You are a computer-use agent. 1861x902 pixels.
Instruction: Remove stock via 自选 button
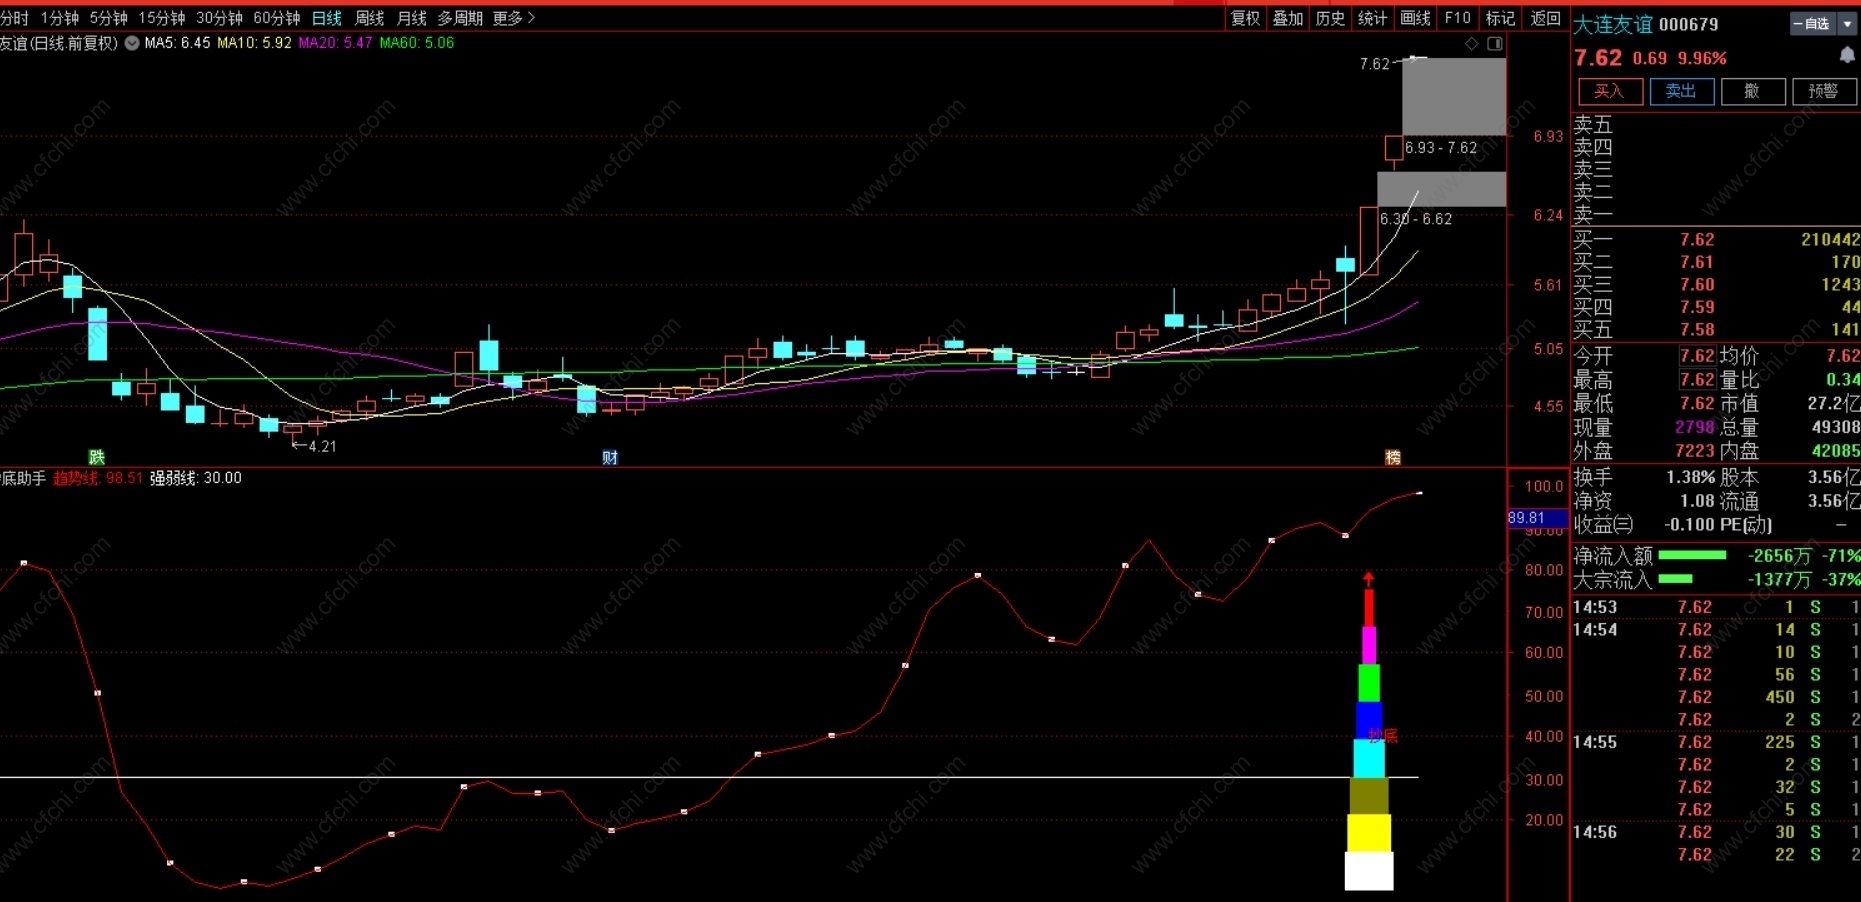click(1813, 24)
